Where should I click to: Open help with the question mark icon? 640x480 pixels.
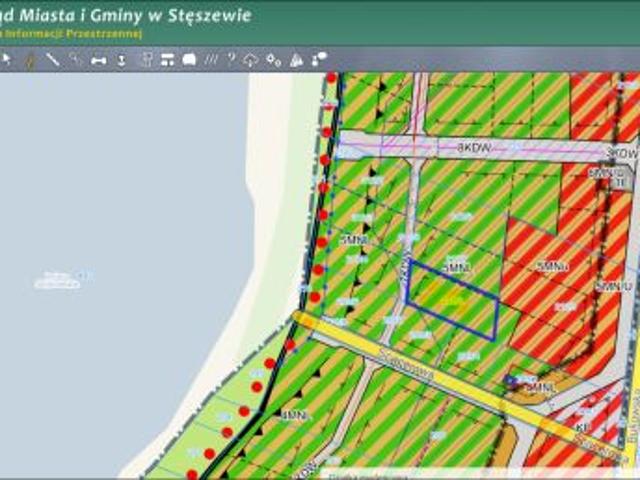(231, 60)
